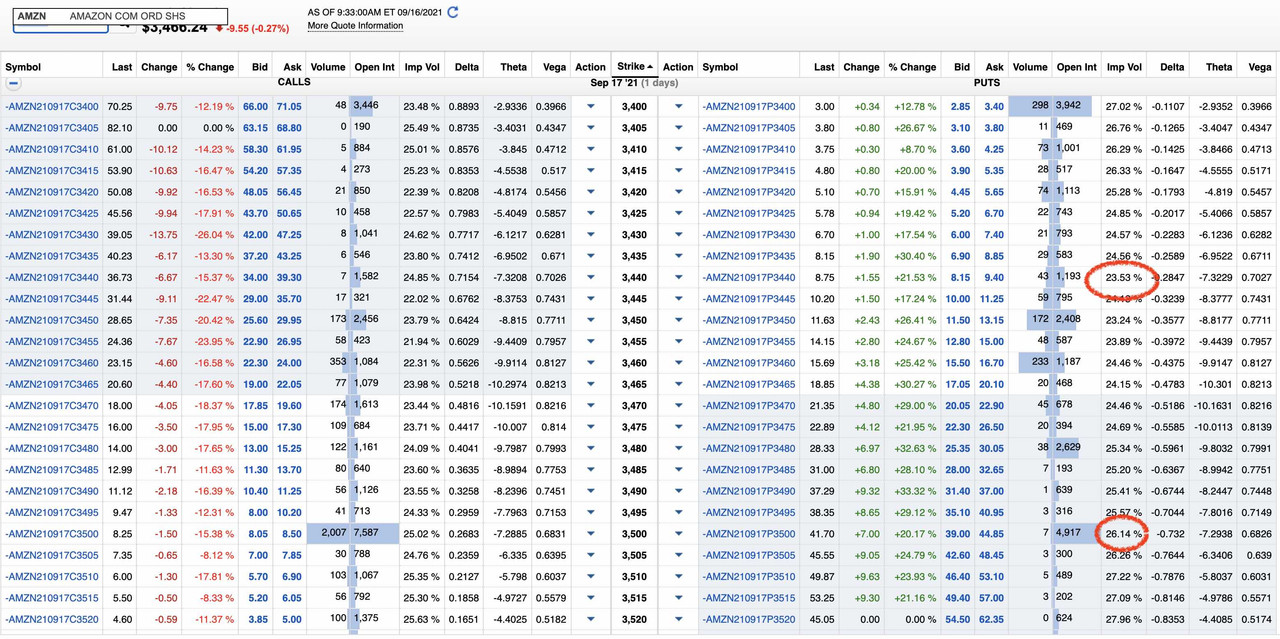Click the call ask price 71.05

[289, 106]
